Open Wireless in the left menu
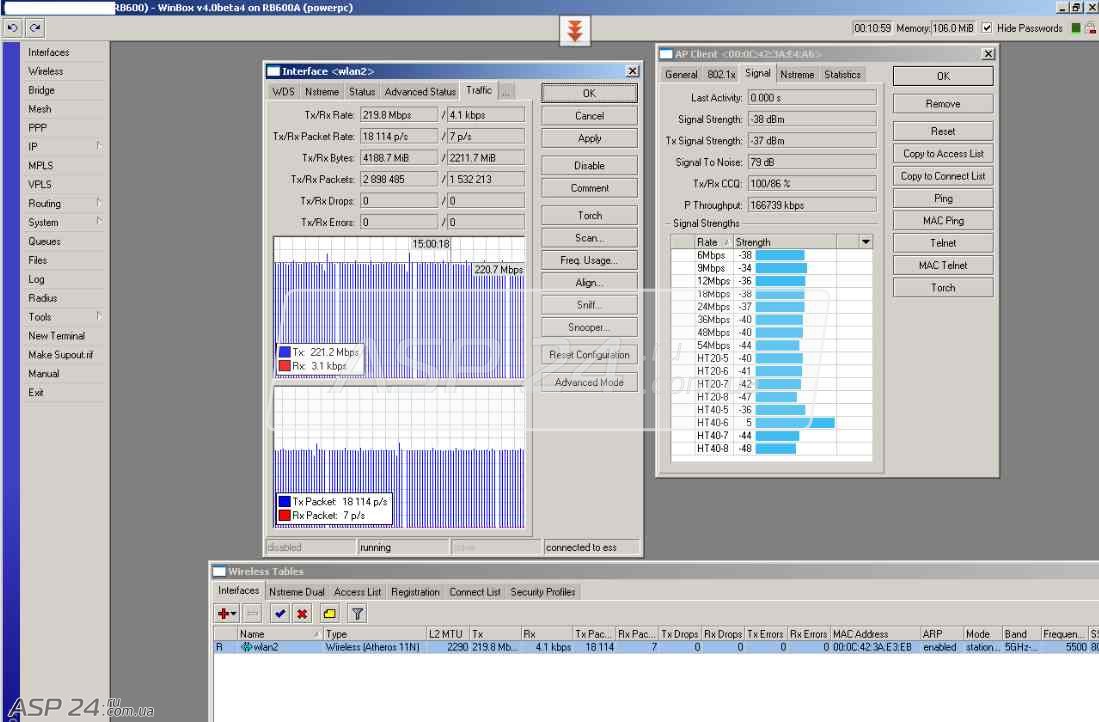 (46, 71)
